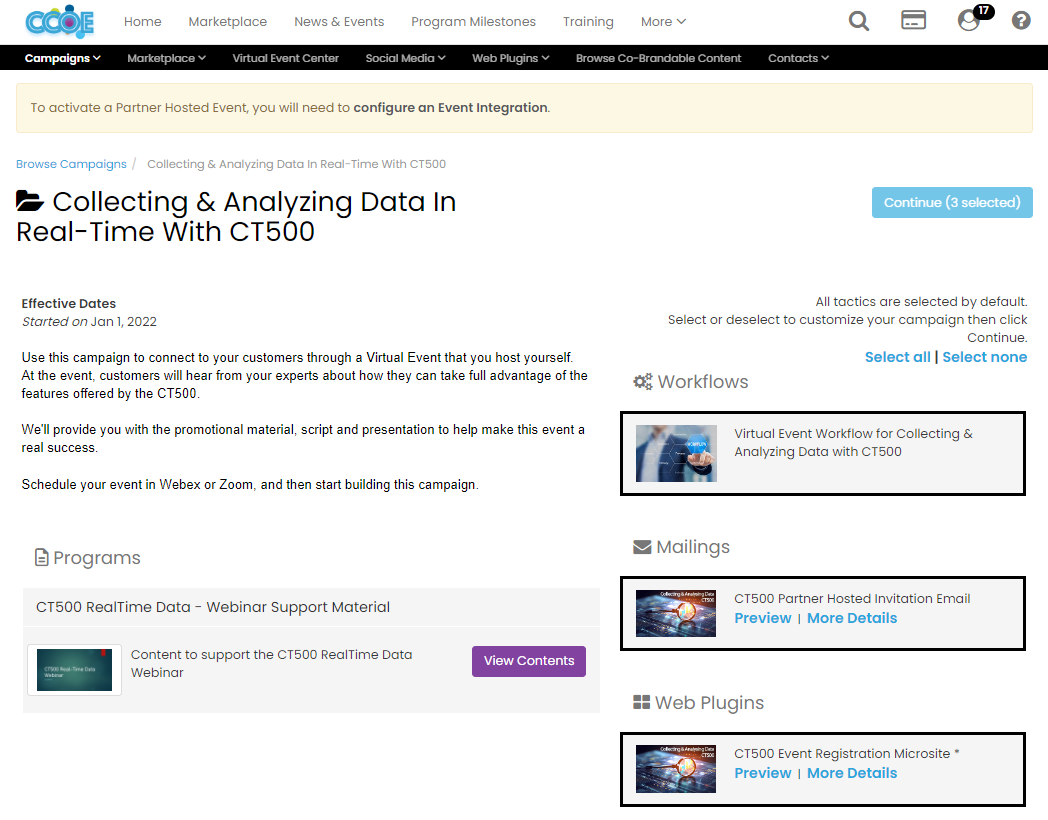Open Marketplace in top navigation
This screenshot has width=1048, height=820.
click(227, 21)
